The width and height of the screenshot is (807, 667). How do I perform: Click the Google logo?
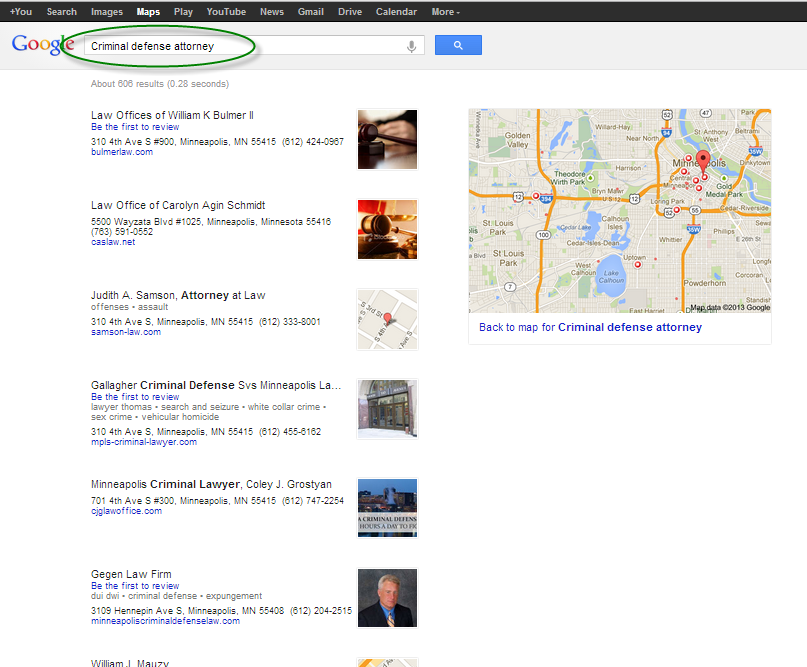pos(43,45)
